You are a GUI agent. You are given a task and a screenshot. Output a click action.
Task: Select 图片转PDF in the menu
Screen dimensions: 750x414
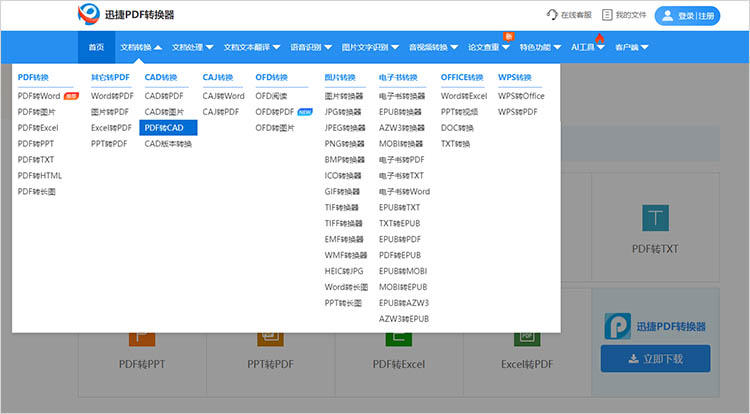point(110,112)
